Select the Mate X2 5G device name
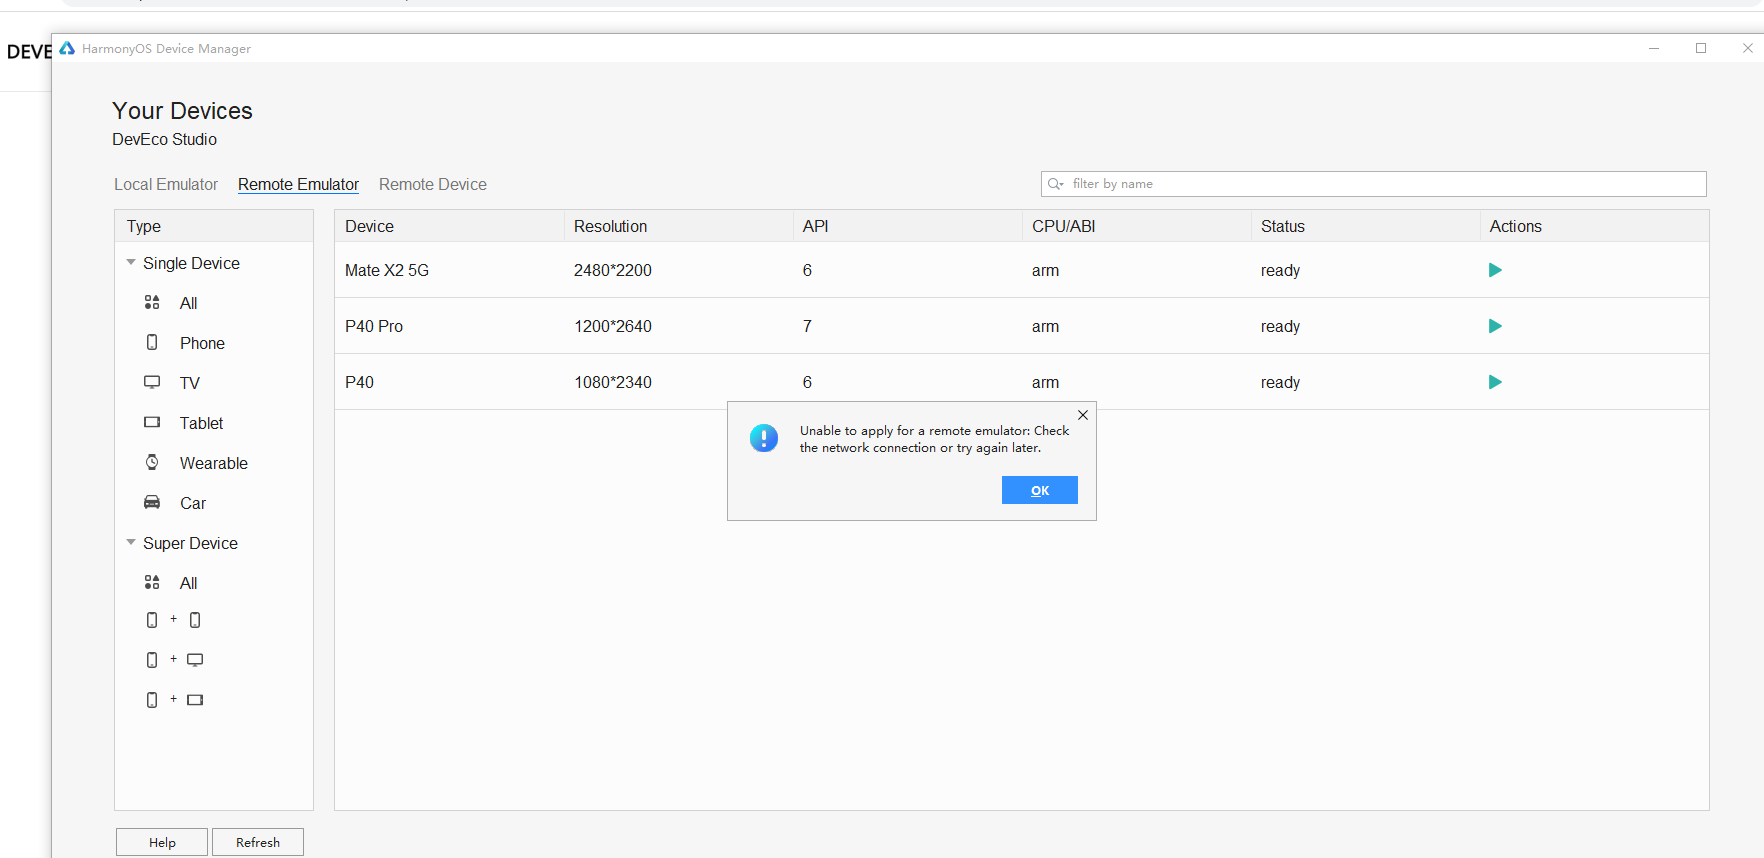 pos(387,270)
